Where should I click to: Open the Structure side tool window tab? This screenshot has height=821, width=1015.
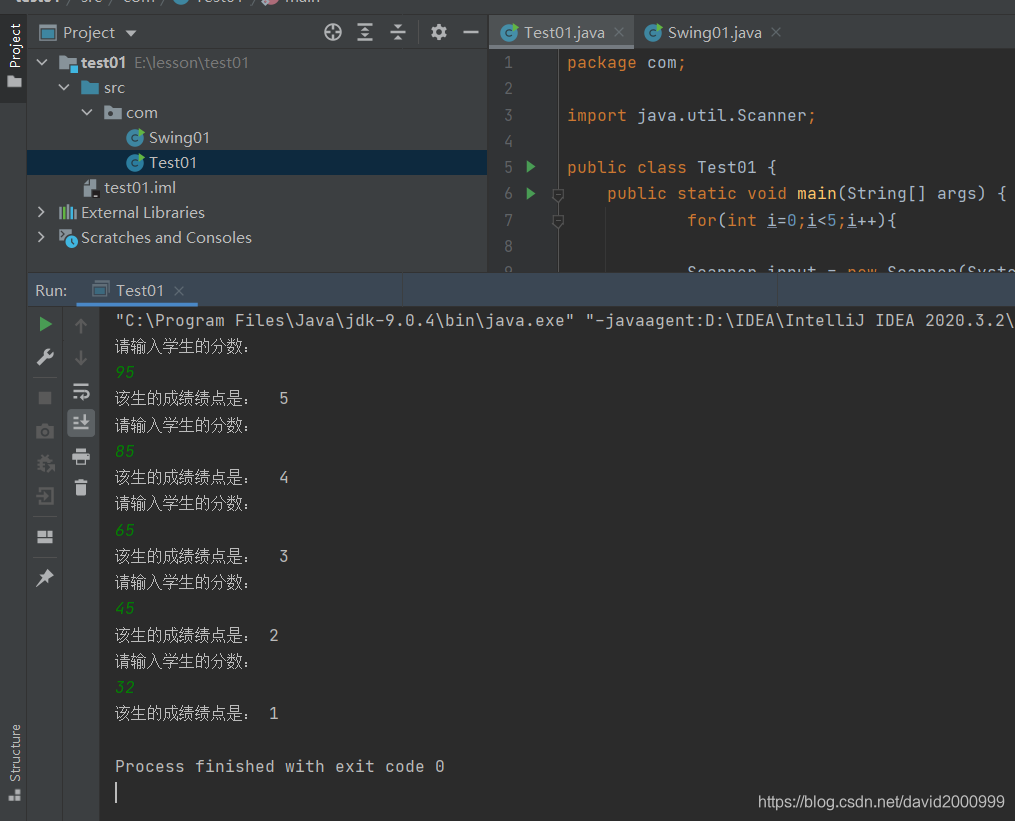[x=14, y=762]
